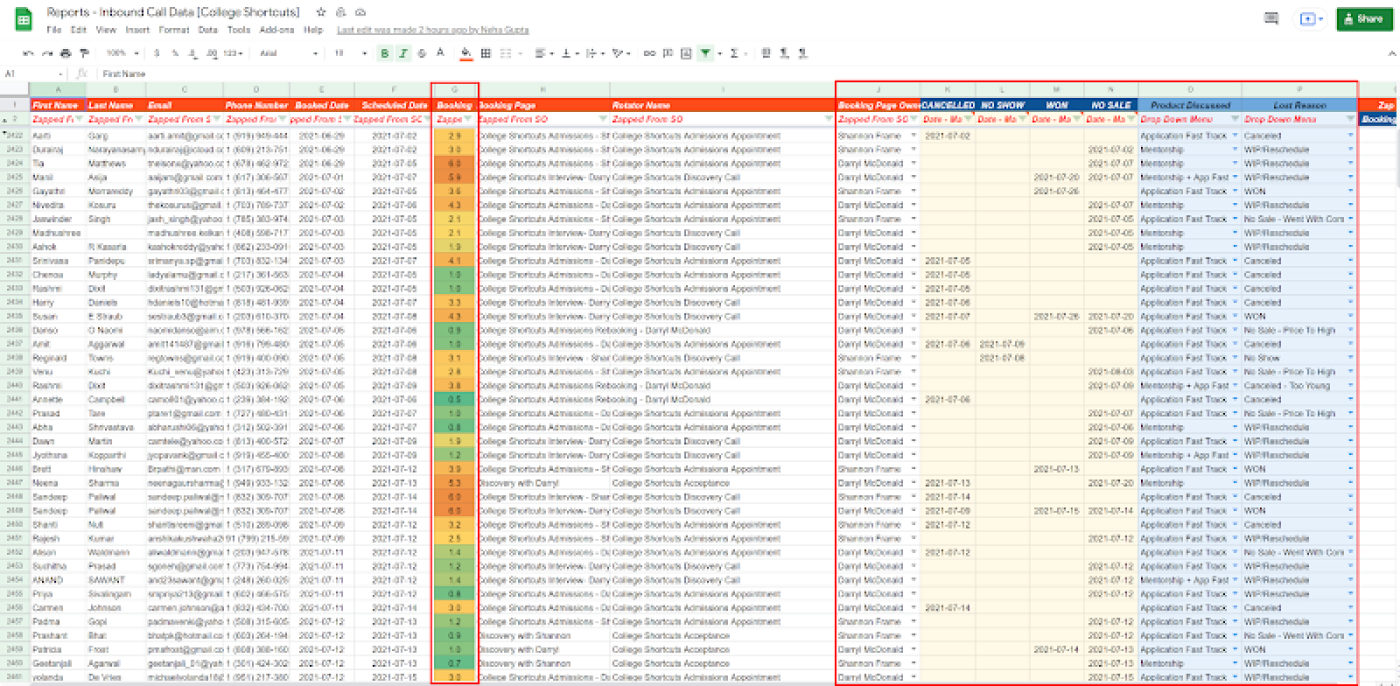Click the fill color swatch icon
The width and height of the screenshot is (1400, 686).
[x=465, y=53]
